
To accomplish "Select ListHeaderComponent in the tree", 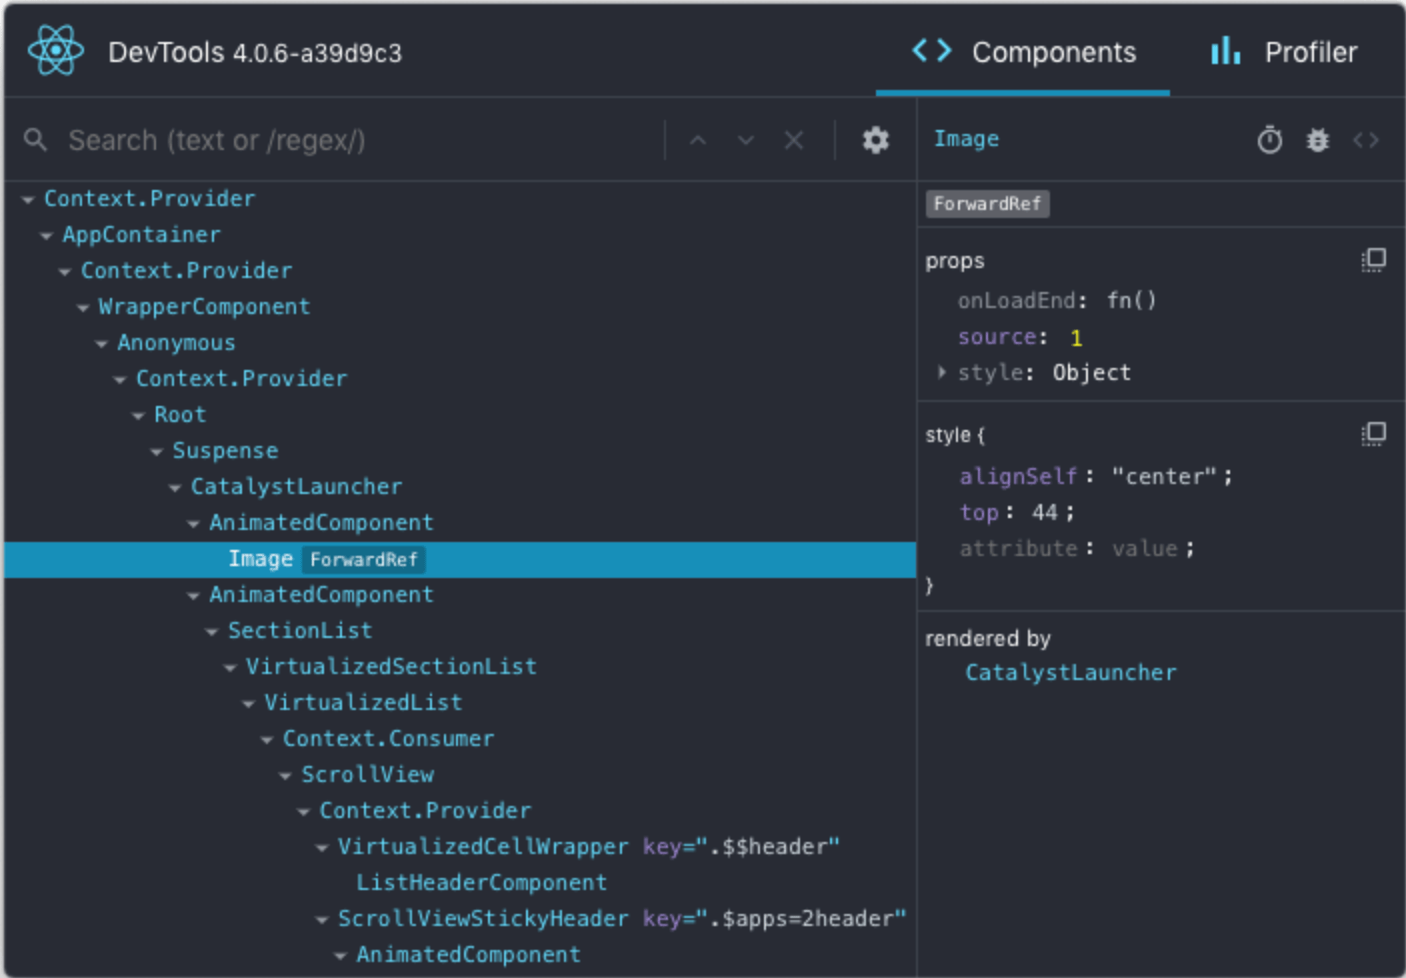I will [x=481, y=882].
